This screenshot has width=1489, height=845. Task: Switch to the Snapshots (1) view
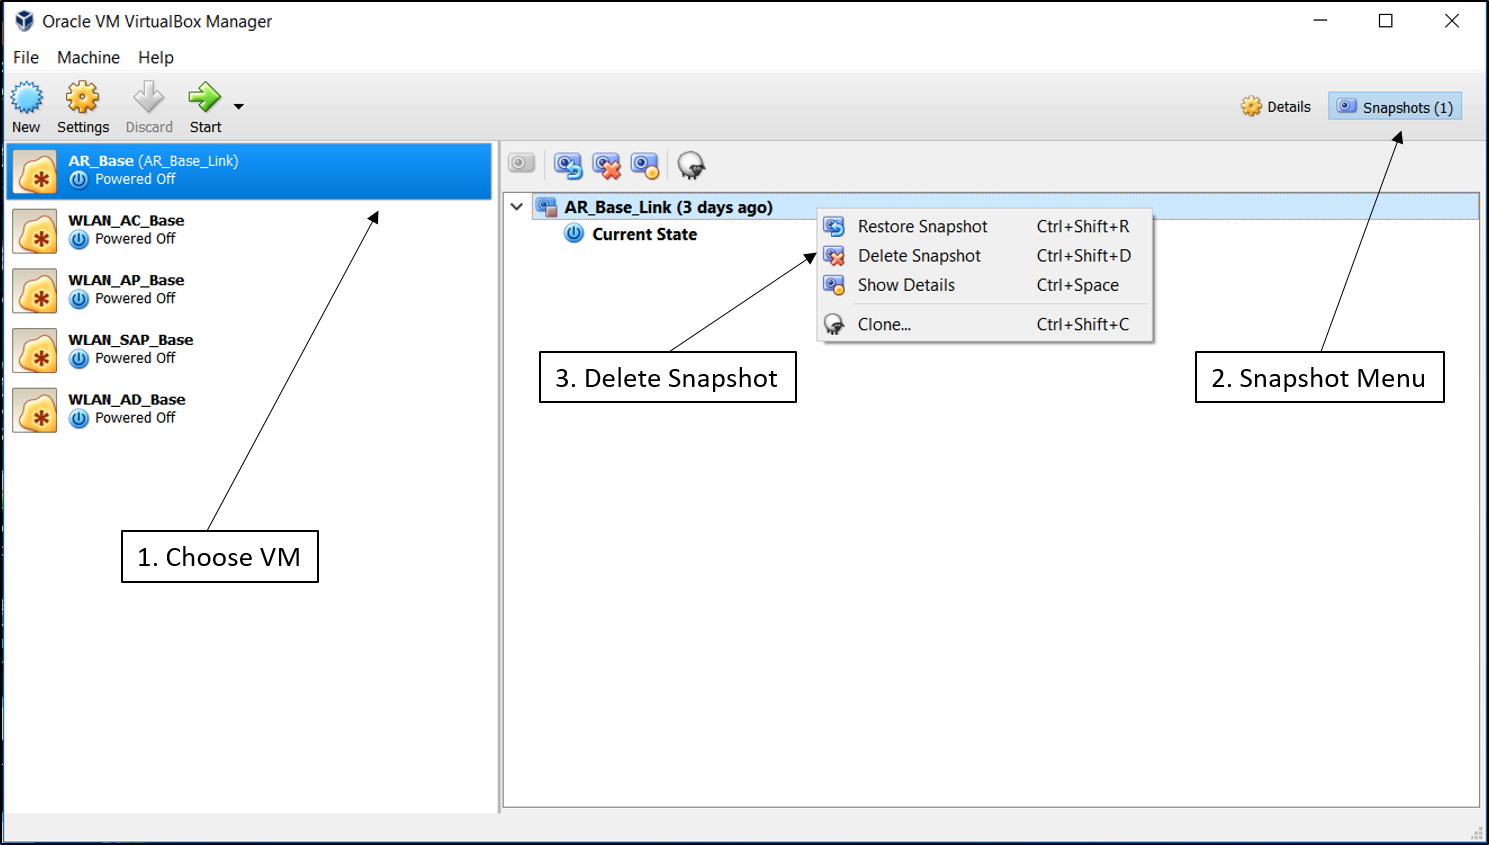pyautogui.click(x=1396, y=107)
